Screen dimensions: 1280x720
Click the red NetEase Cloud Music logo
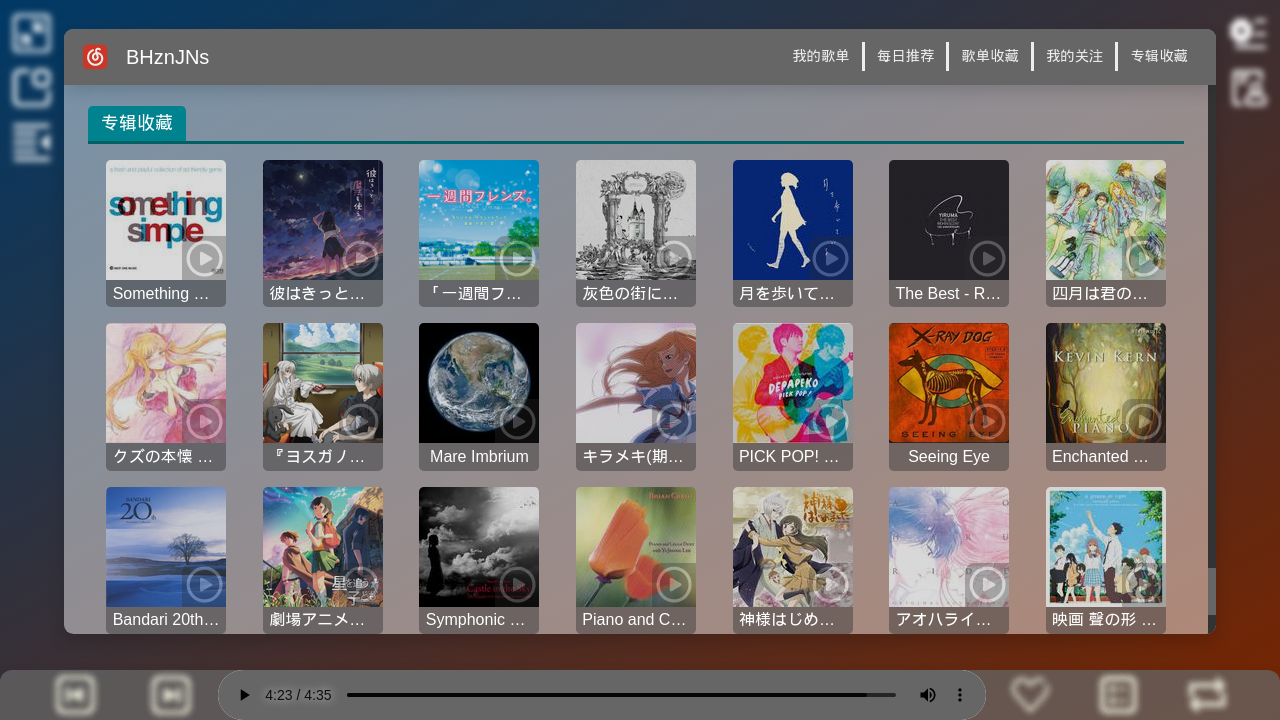click(95, 57)
